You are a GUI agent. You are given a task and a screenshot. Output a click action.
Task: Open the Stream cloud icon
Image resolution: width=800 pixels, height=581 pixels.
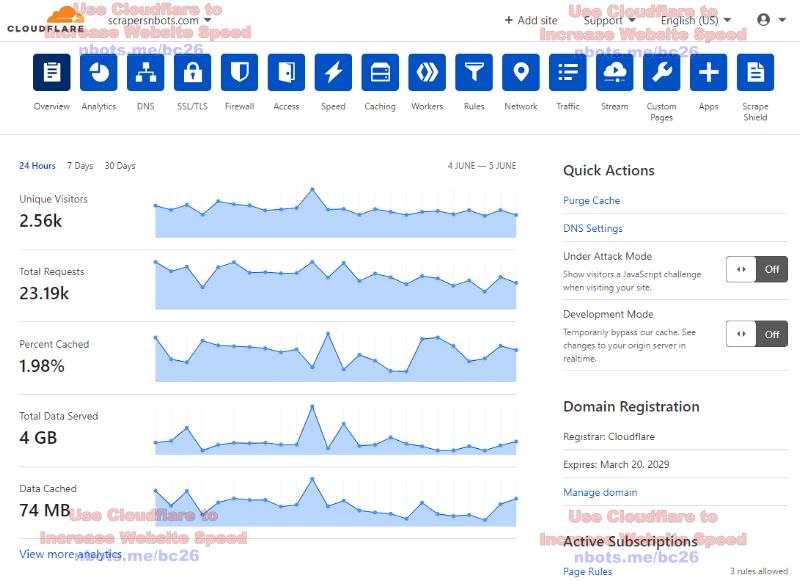pos(615,72)
